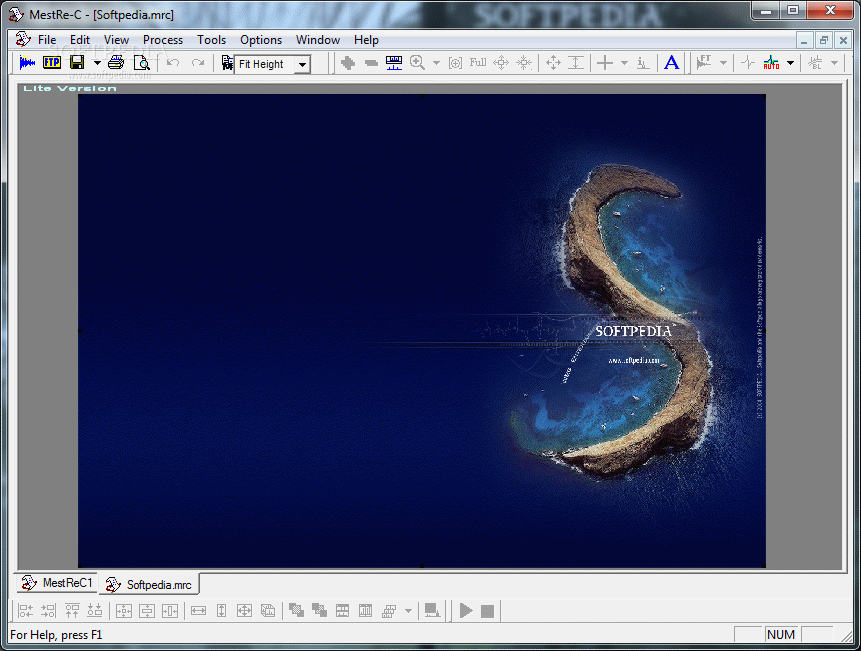861x651 pixels.
Task: Click the printer icon
Action: point(116,63)
